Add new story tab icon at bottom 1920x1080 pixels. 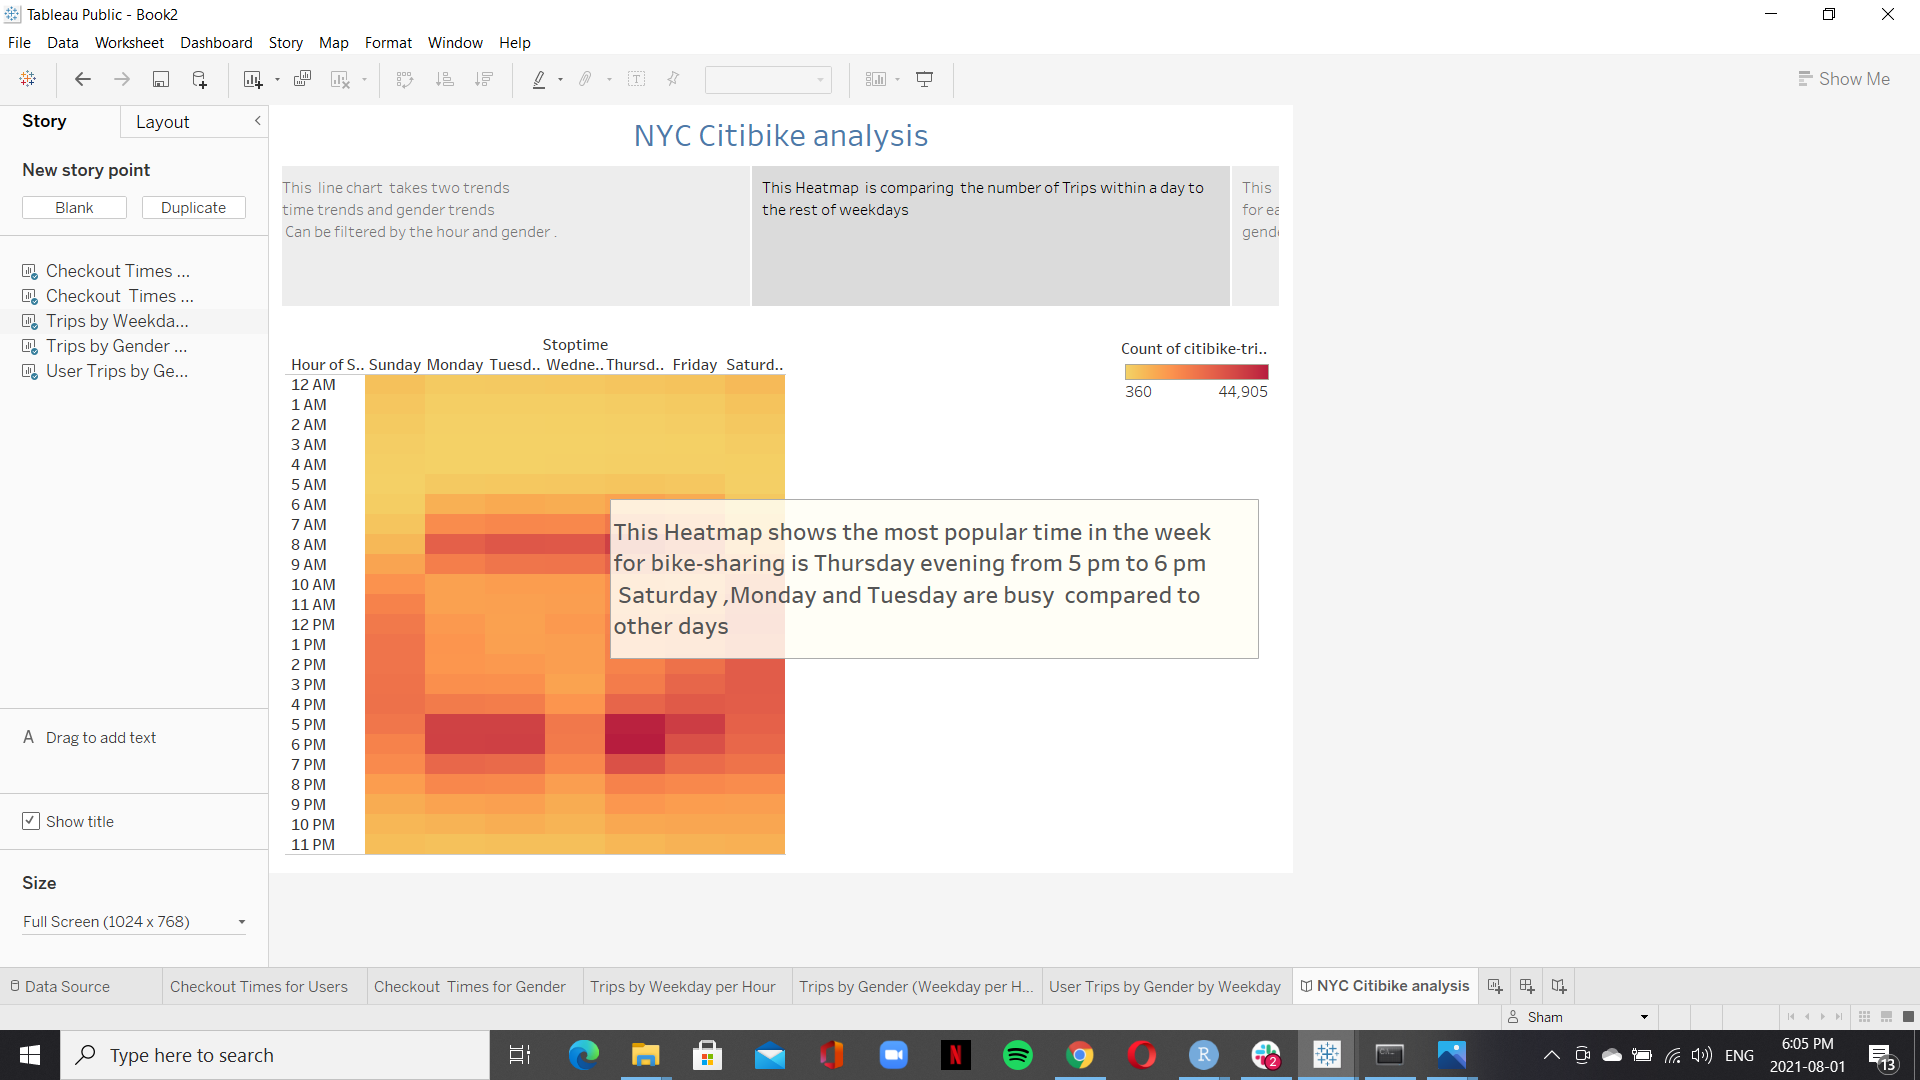pos(1559,986)
